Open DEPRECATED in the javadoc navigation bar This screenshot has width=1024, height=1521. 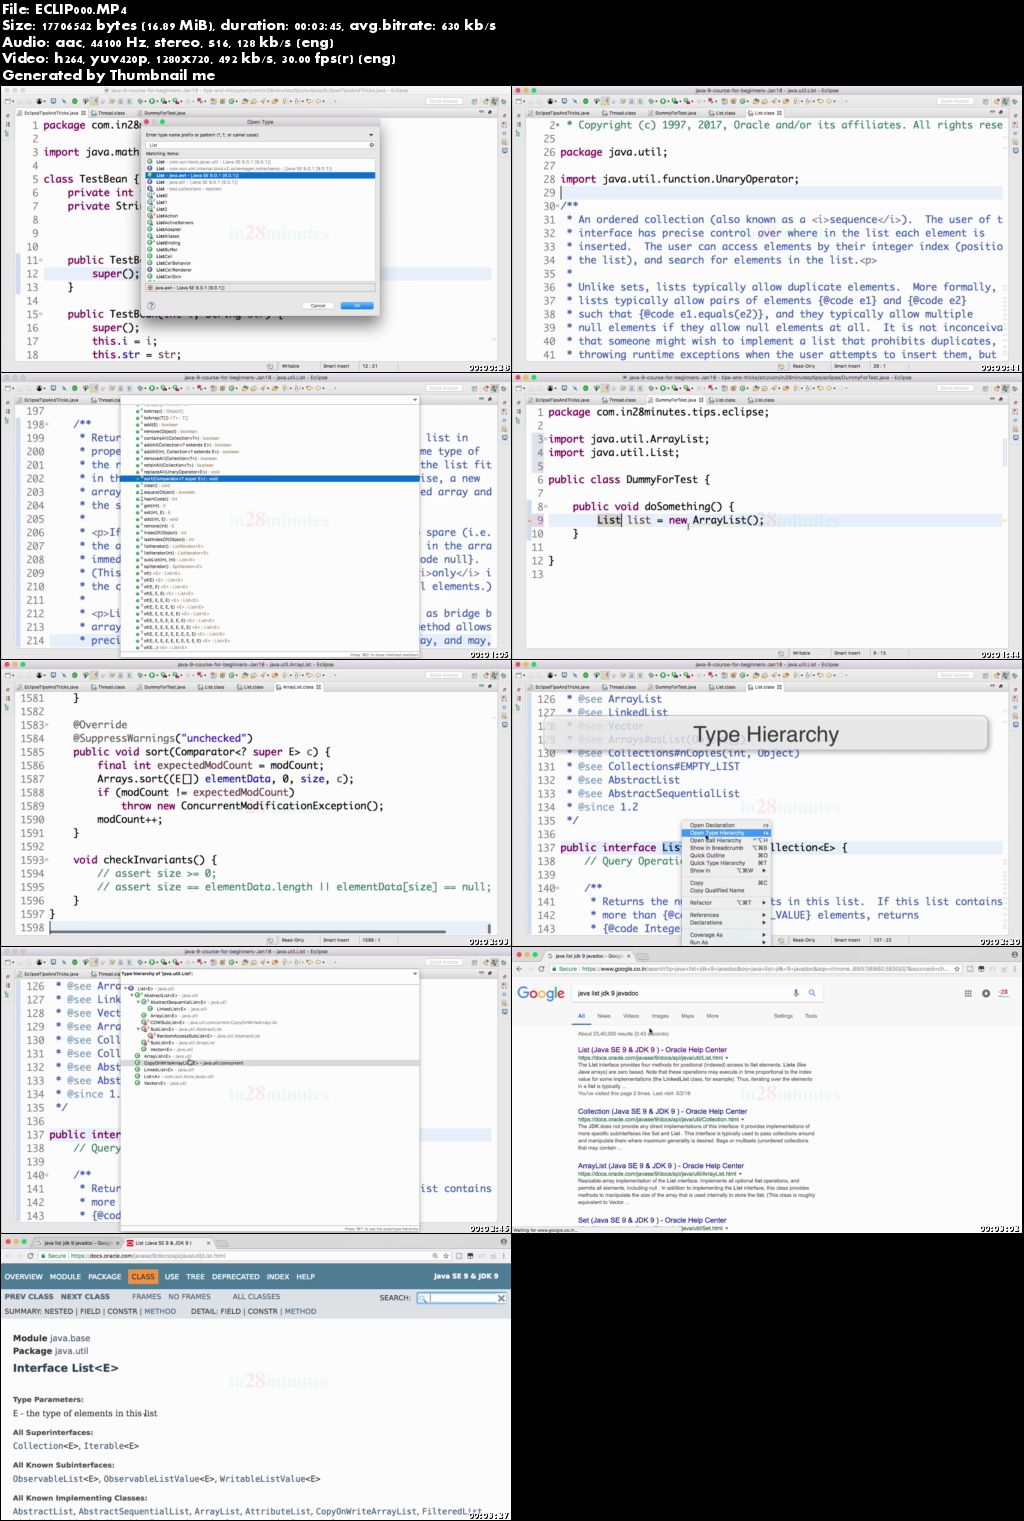click(236, 1277)
